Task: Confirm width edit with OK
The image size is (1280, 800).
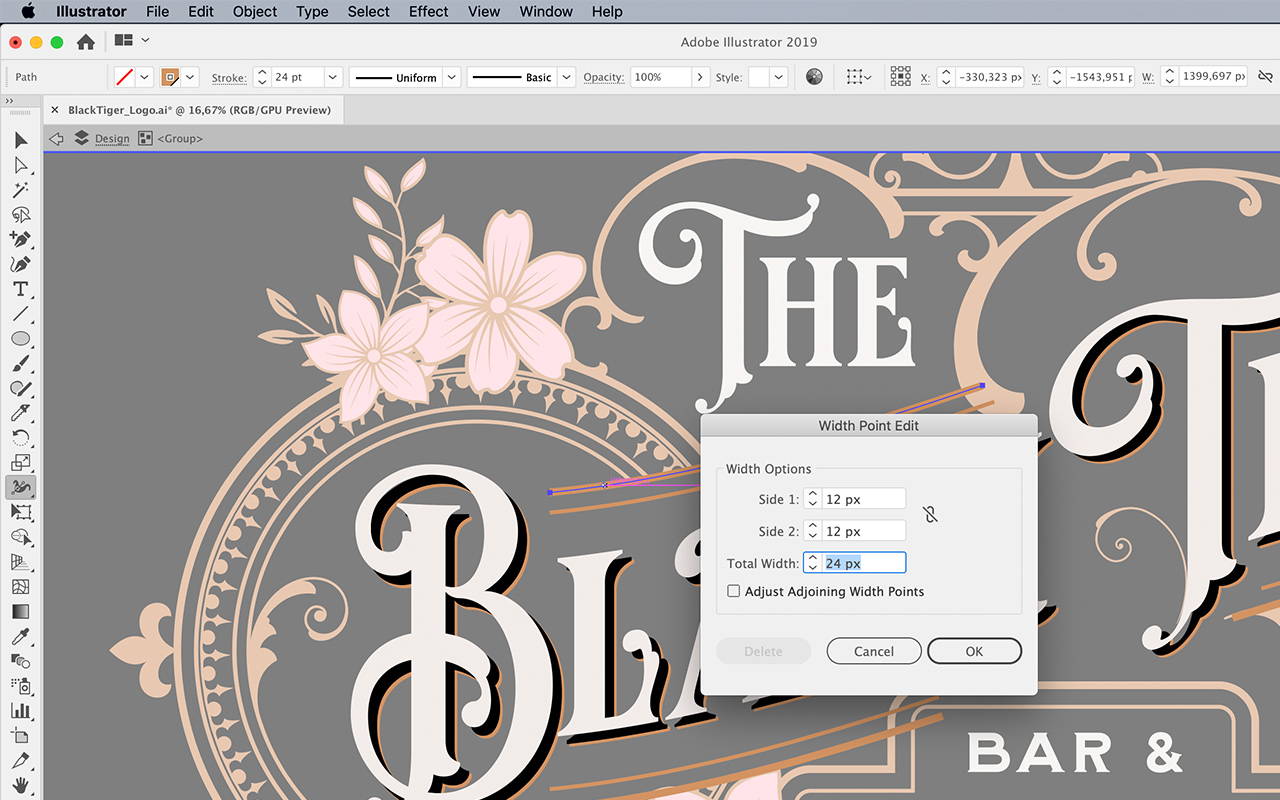Action: click(974, 651)
